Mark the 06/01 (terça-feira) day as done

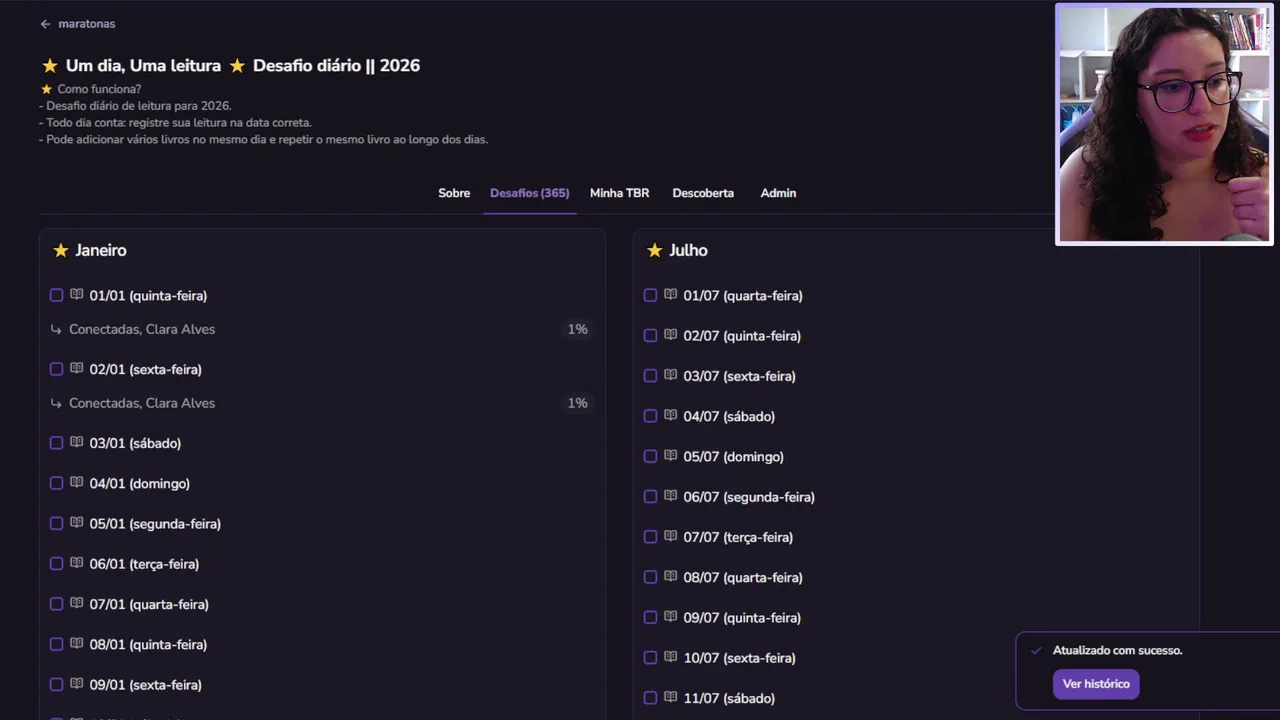point(56,564)
